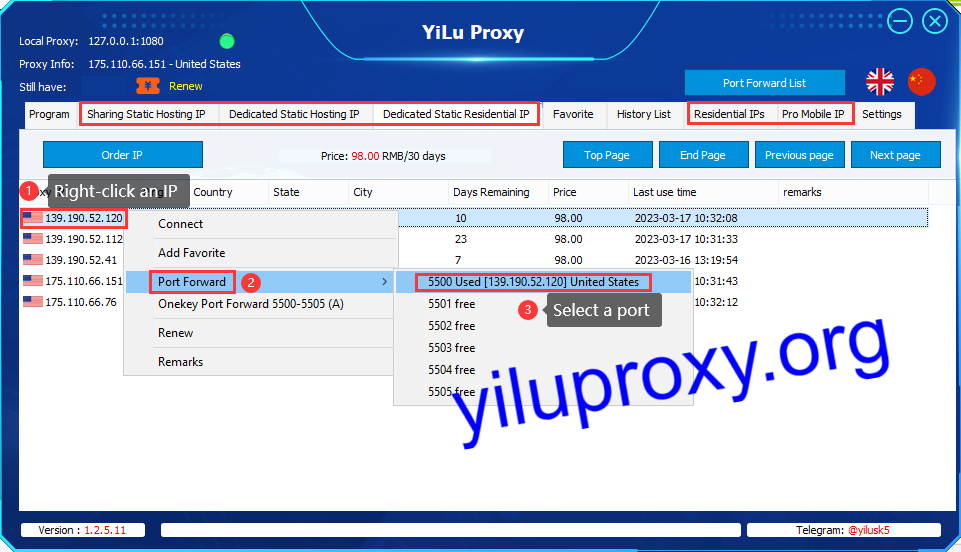961x552 pixels.
Task: Click the yellow Renew link
Action: tap(186, 86)
